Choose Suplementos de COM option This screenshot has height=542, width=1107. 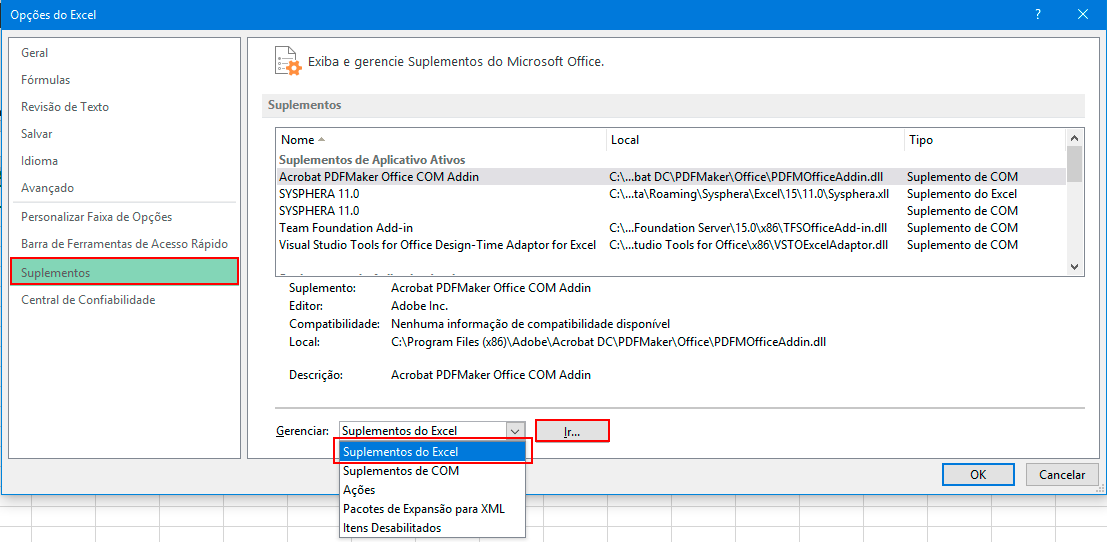[401, 471]
